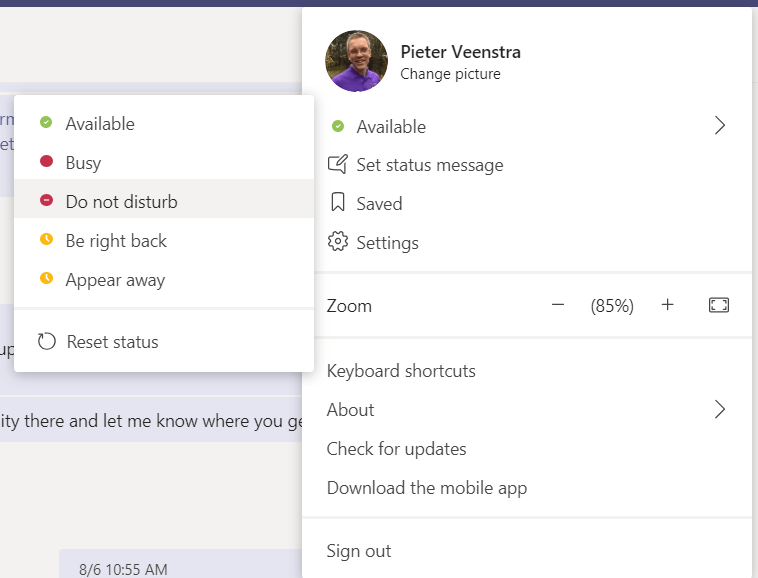The height and width of the screenshot is (578, 758).
Task: Select Be right back status
Action: [164, 240]
